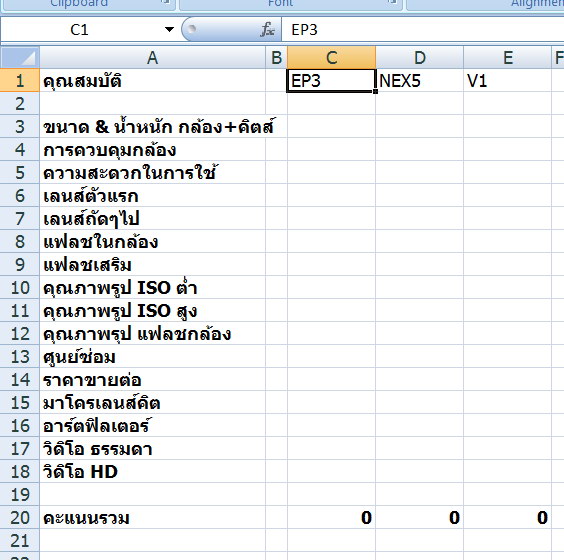Select column D header

tap(419, 58)
